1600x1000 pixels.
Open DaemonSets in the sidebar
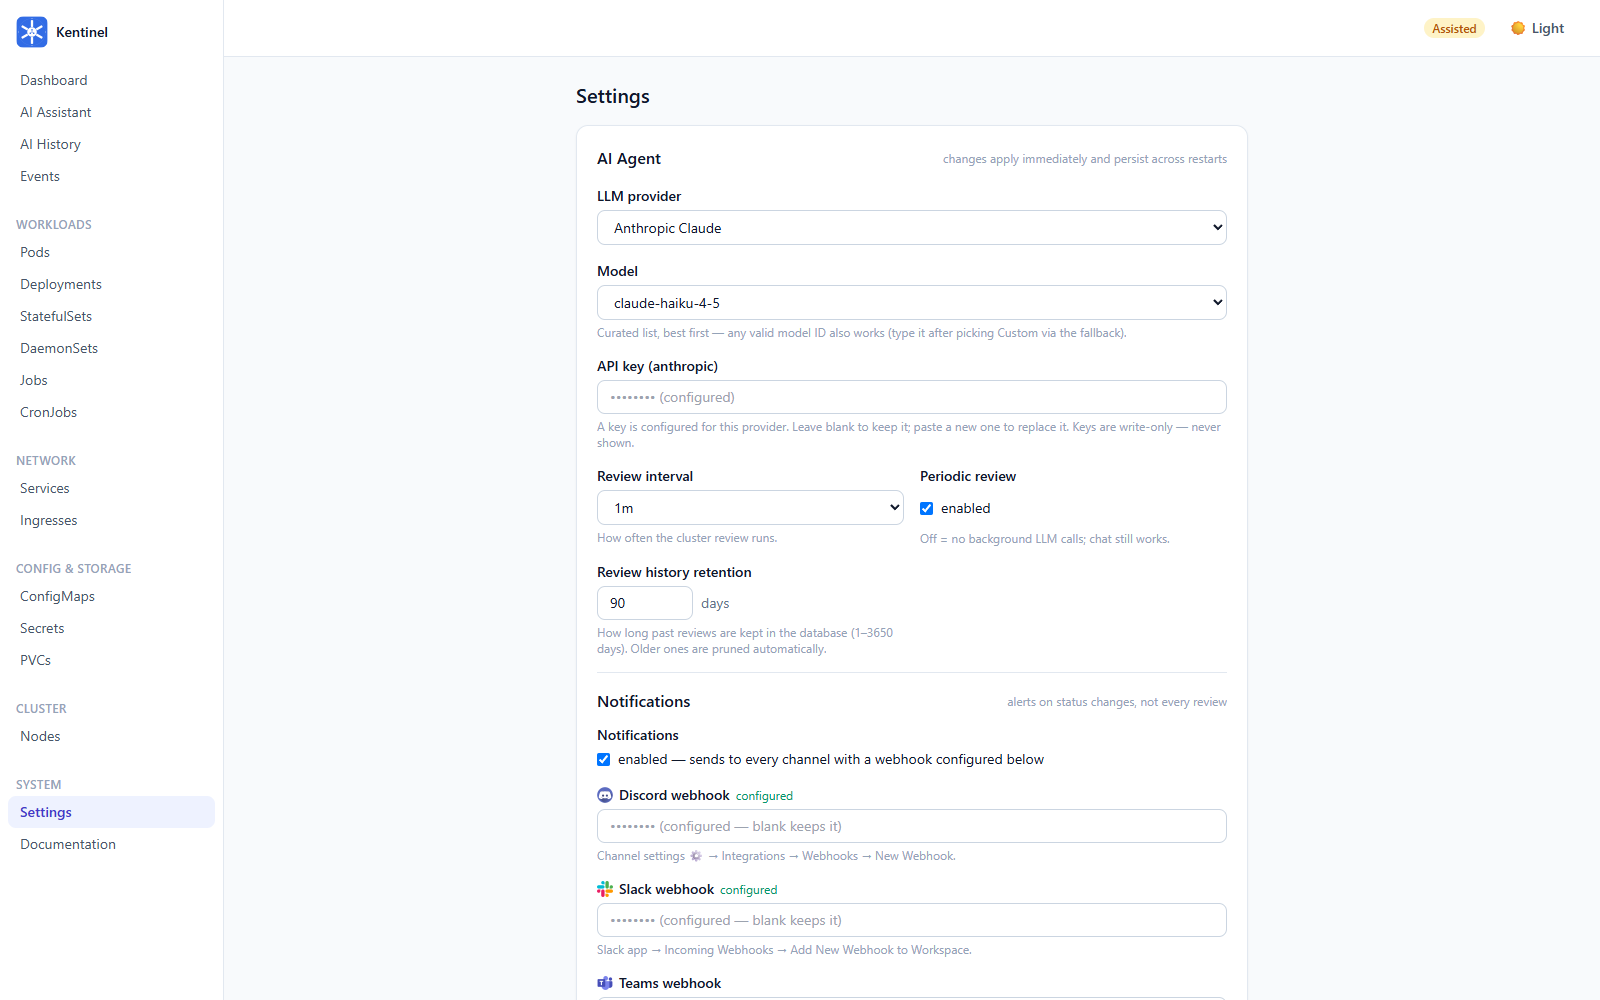click(111, 348)
